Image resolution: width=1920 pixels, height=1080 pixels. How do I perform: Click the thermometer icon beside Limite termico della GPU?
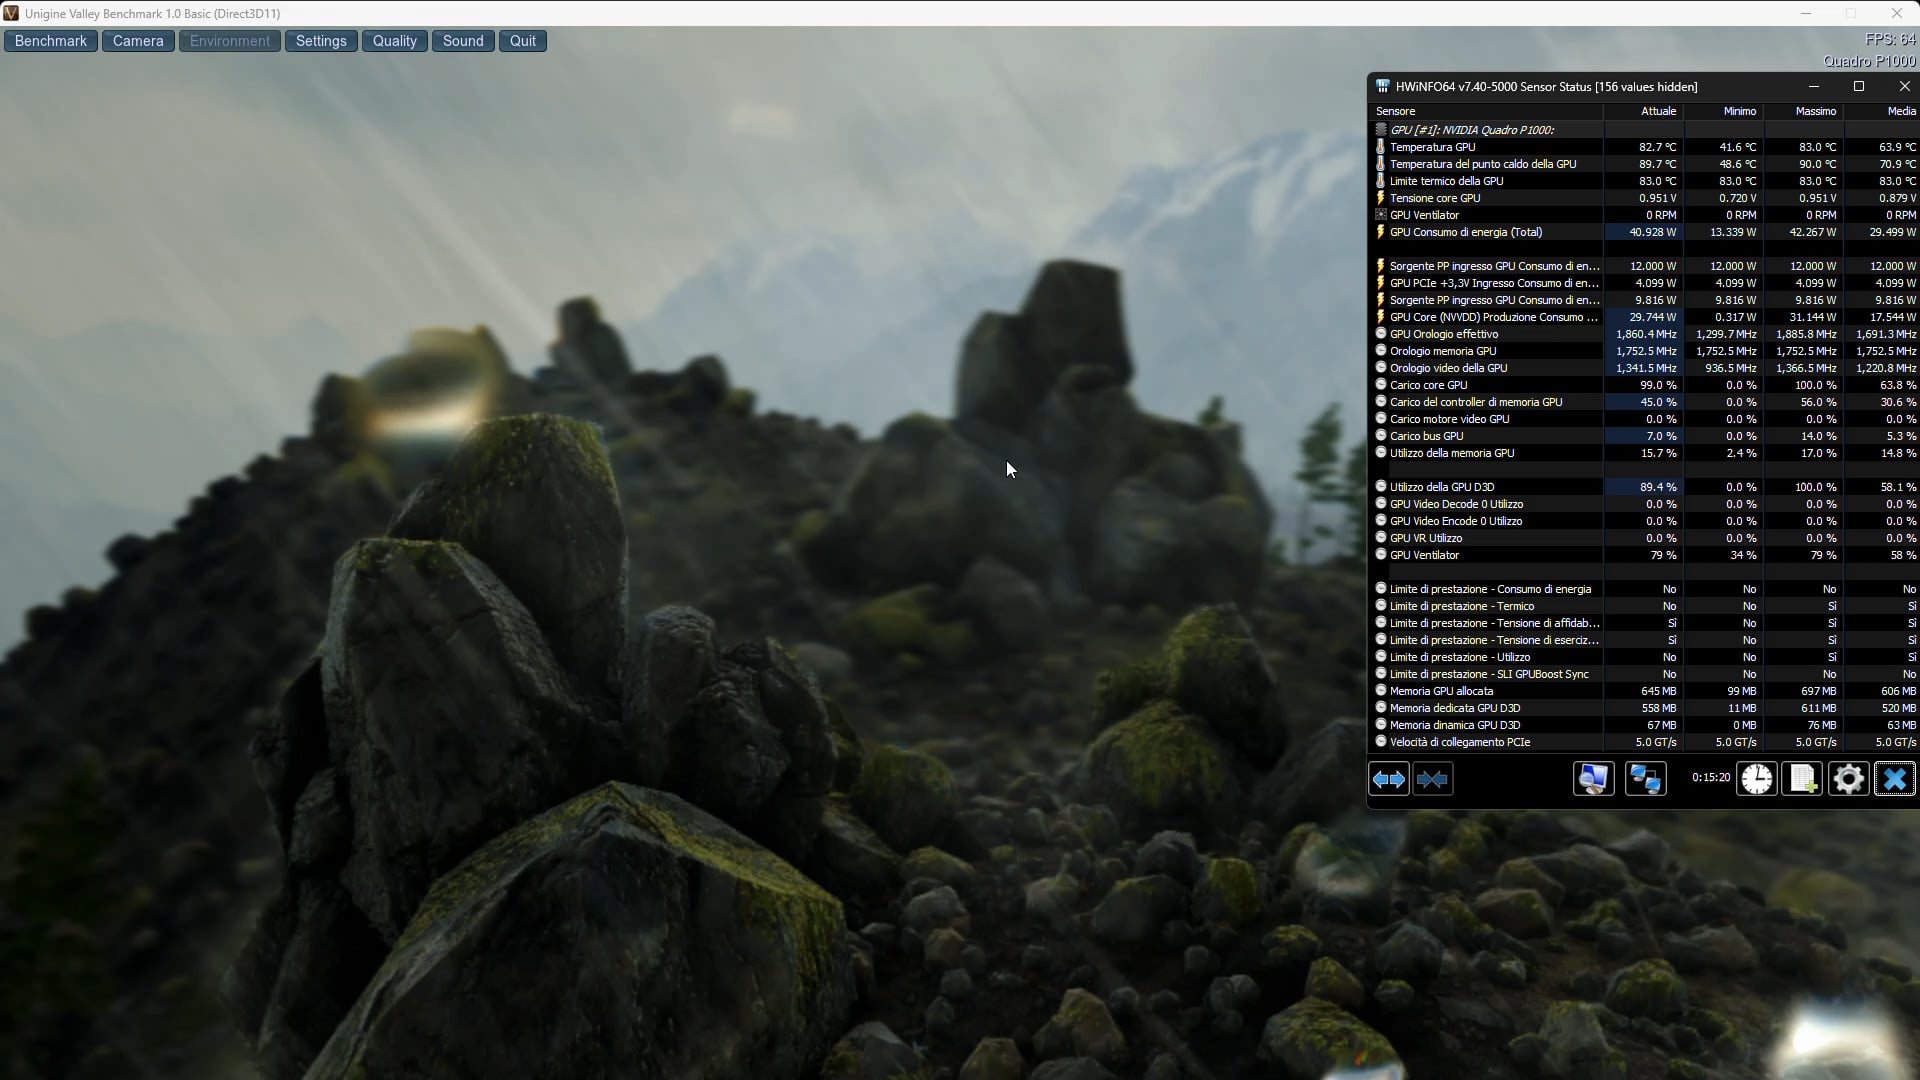click(1381, 181)
